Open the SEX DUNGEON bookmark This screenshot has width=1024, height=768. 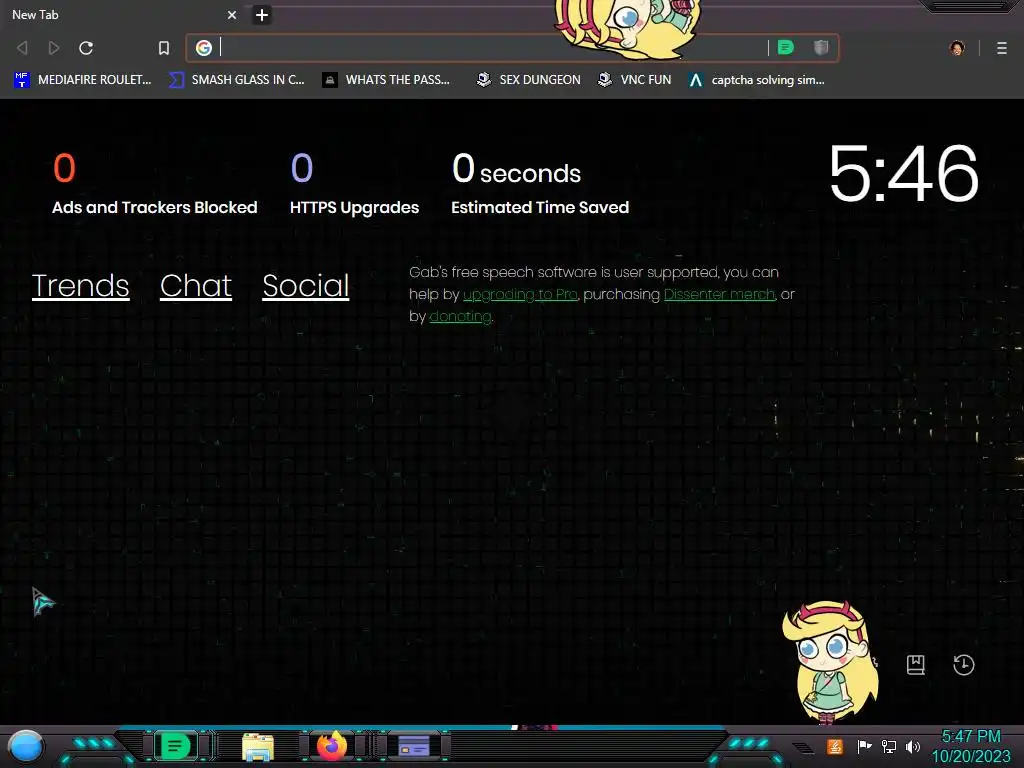pos(528,80)
